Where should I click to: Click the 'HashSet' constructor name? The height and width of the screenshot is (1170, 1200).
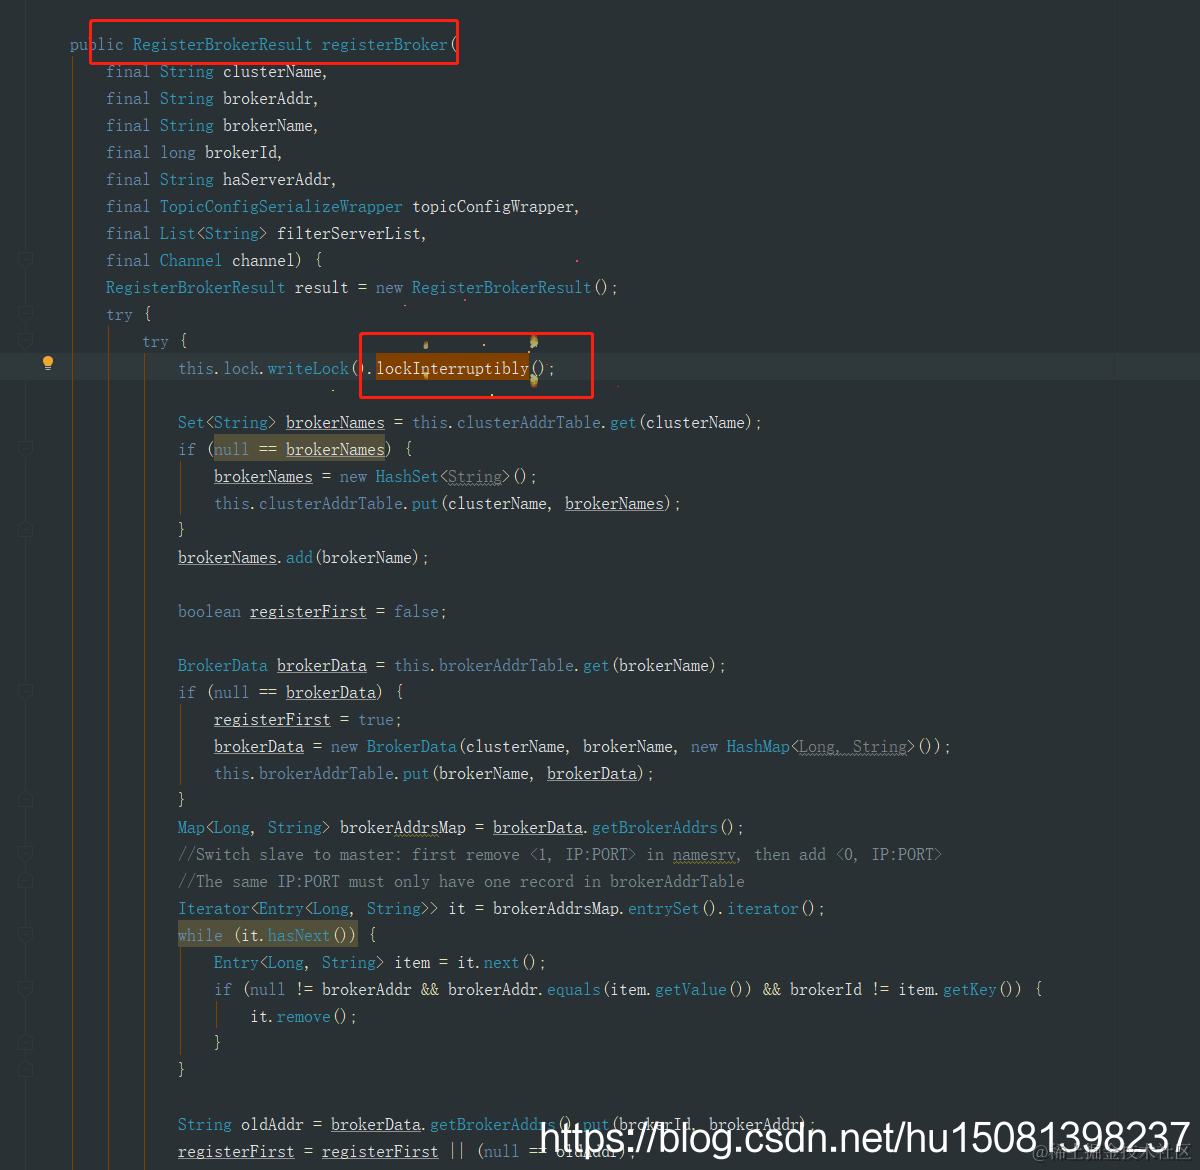(x=407, y=476)
